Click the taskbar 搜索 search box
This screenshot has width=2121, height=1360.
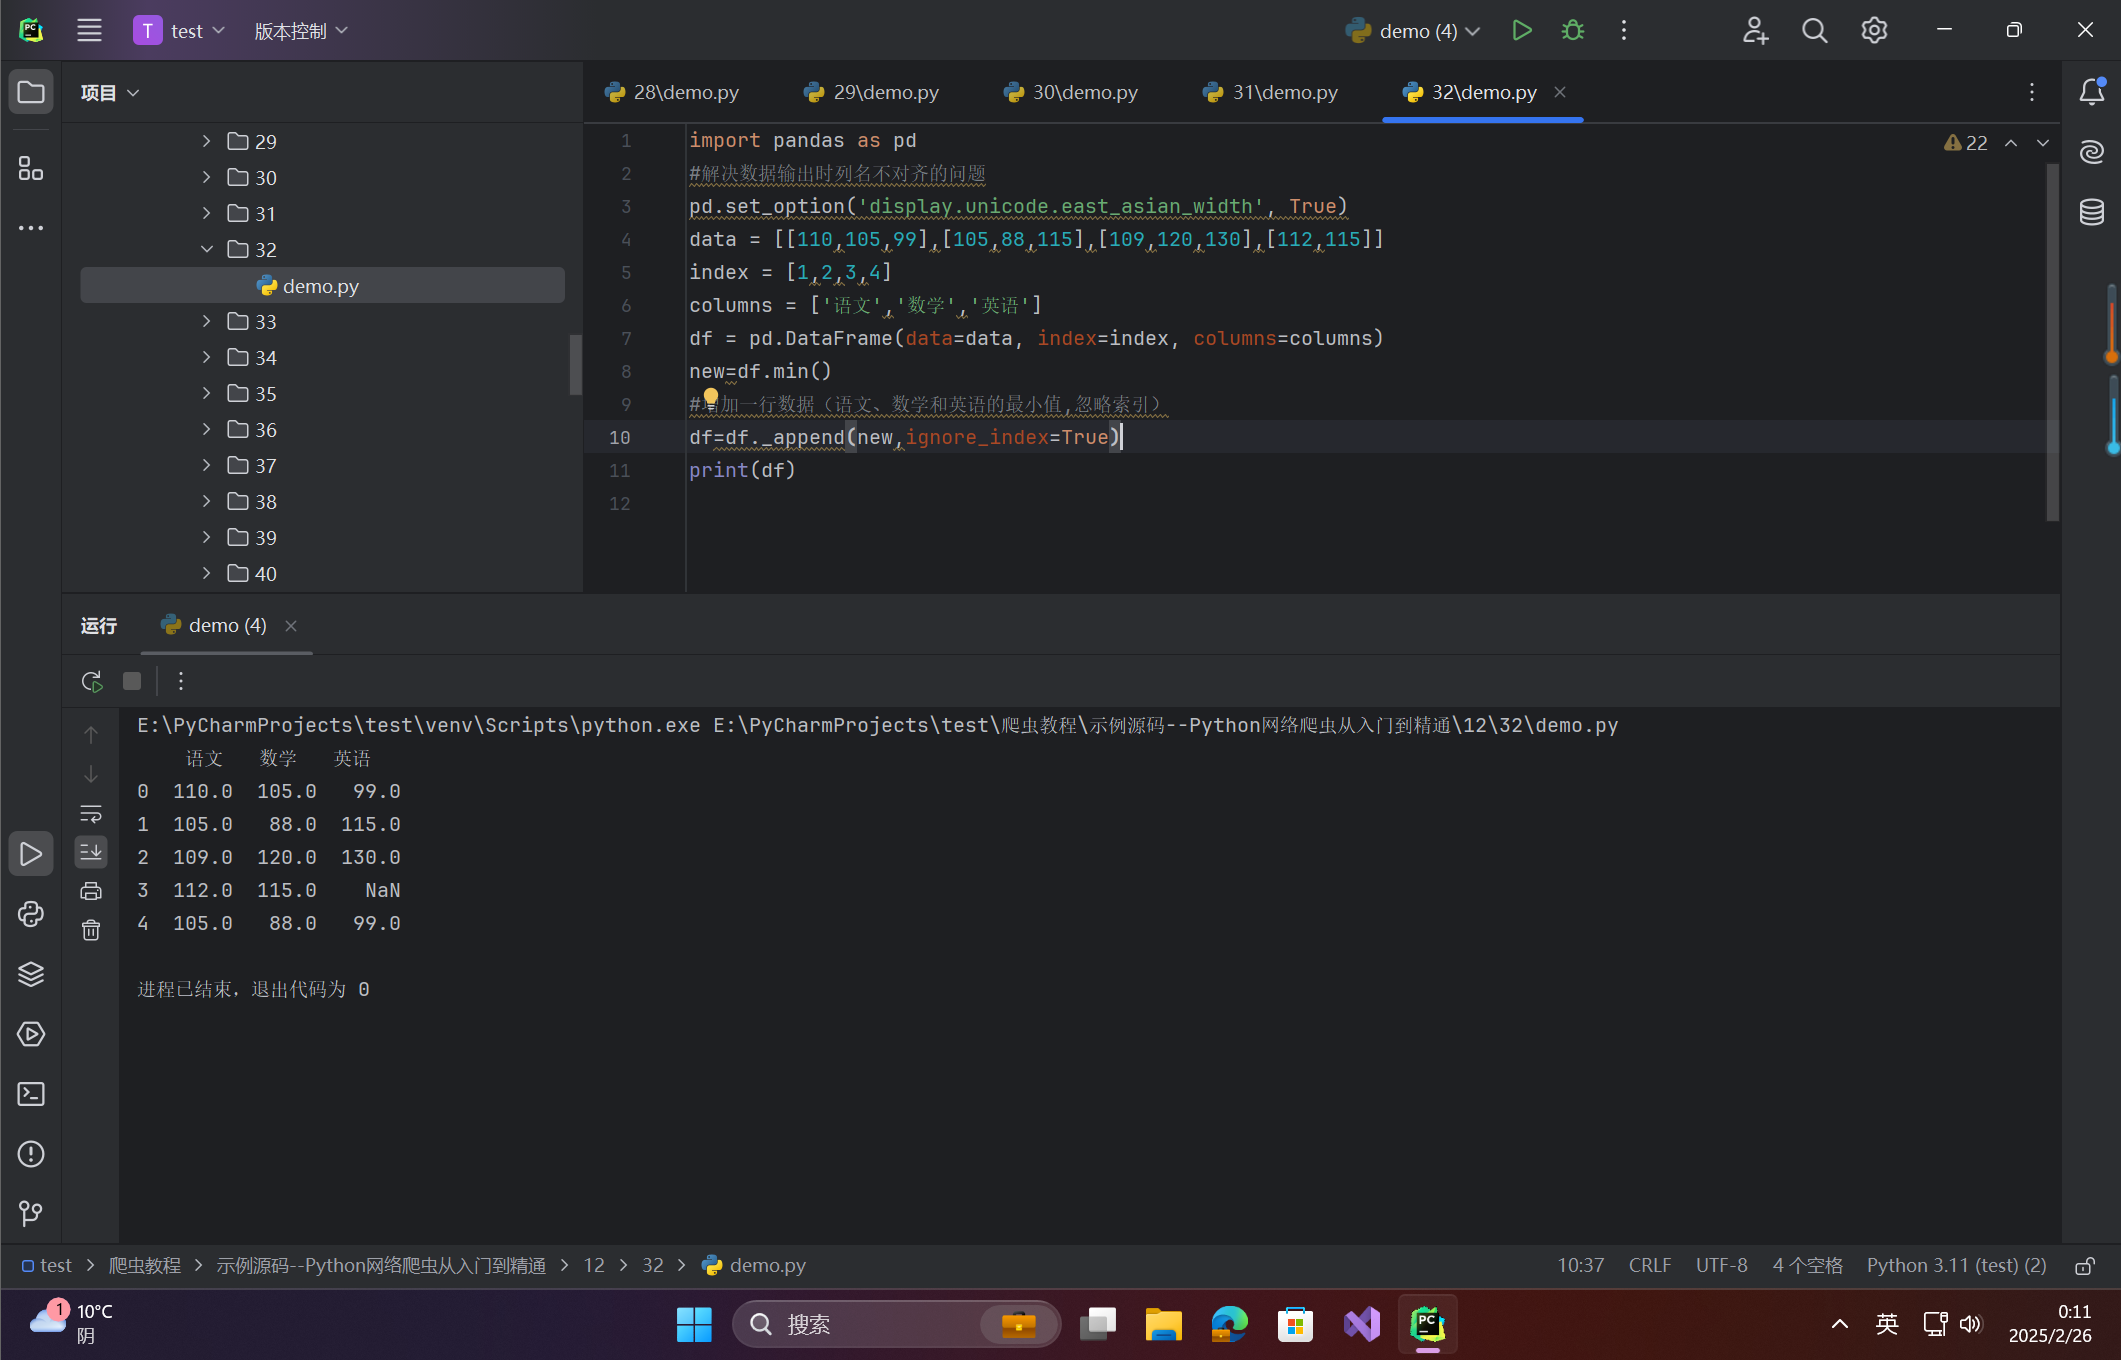[x=896, y=1324]
